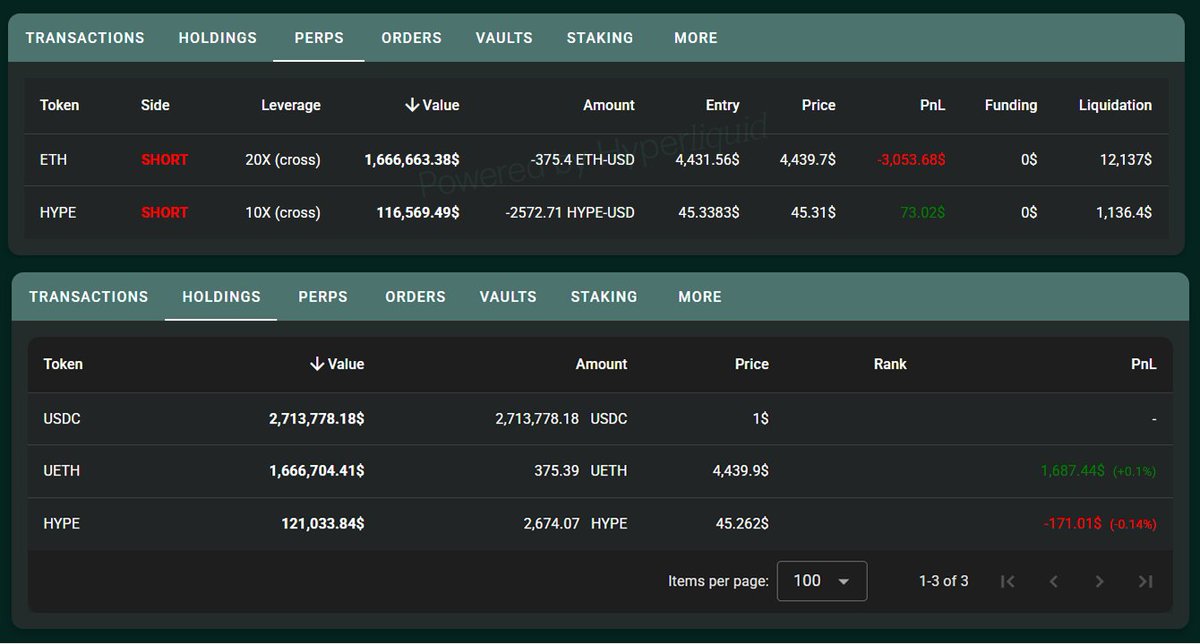Sort holdings by Rank header
Viewport: 1200px width, 644px height.
click(x=890, y=364)
